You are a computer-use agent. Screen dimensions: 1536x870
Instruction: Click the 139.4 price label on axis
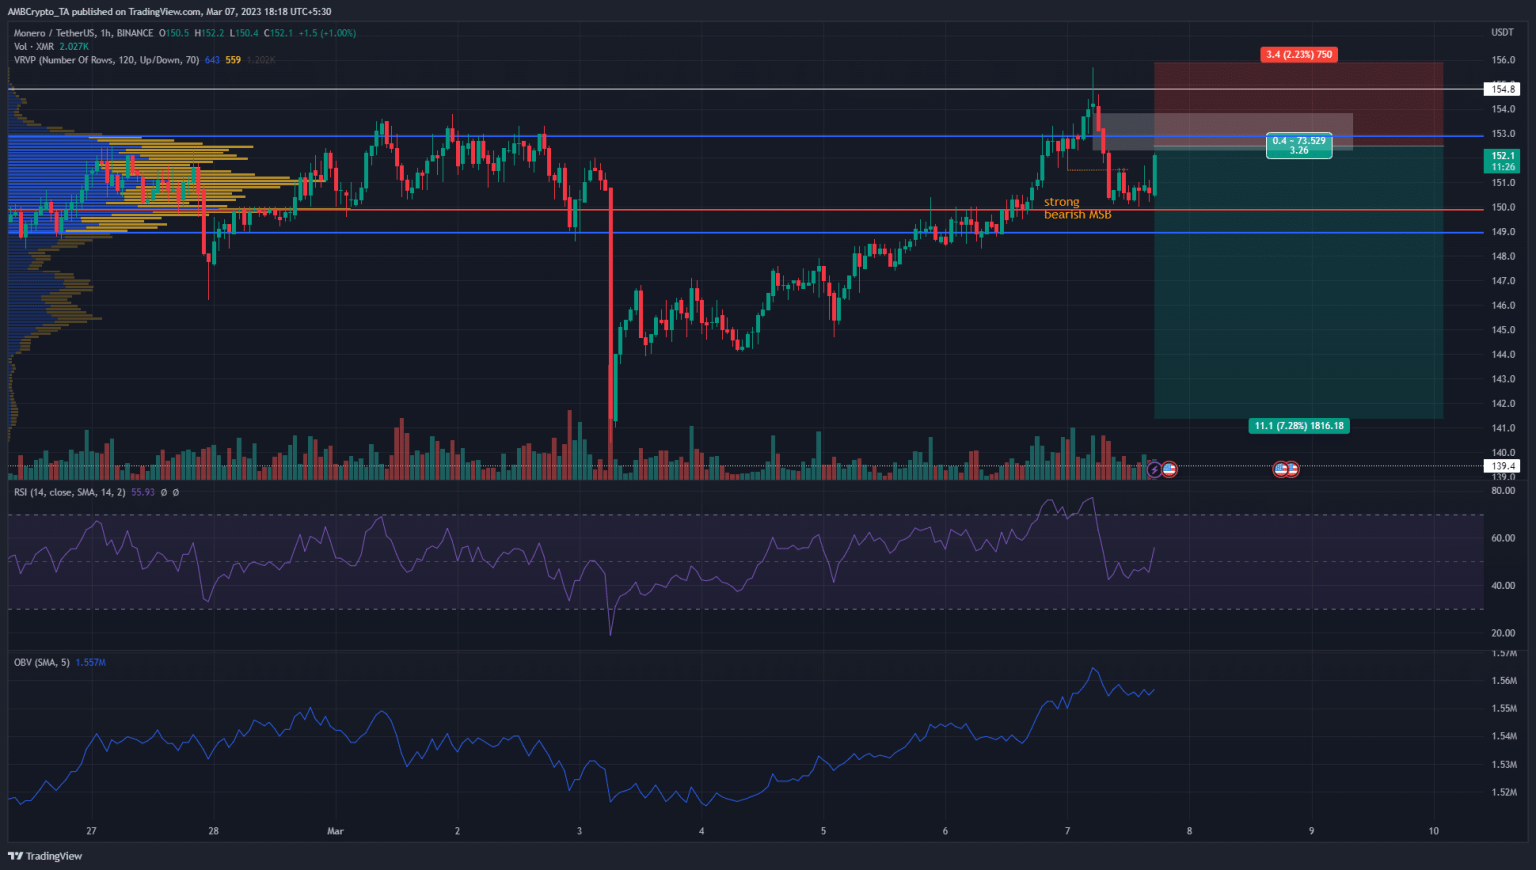pos(1503,466)
